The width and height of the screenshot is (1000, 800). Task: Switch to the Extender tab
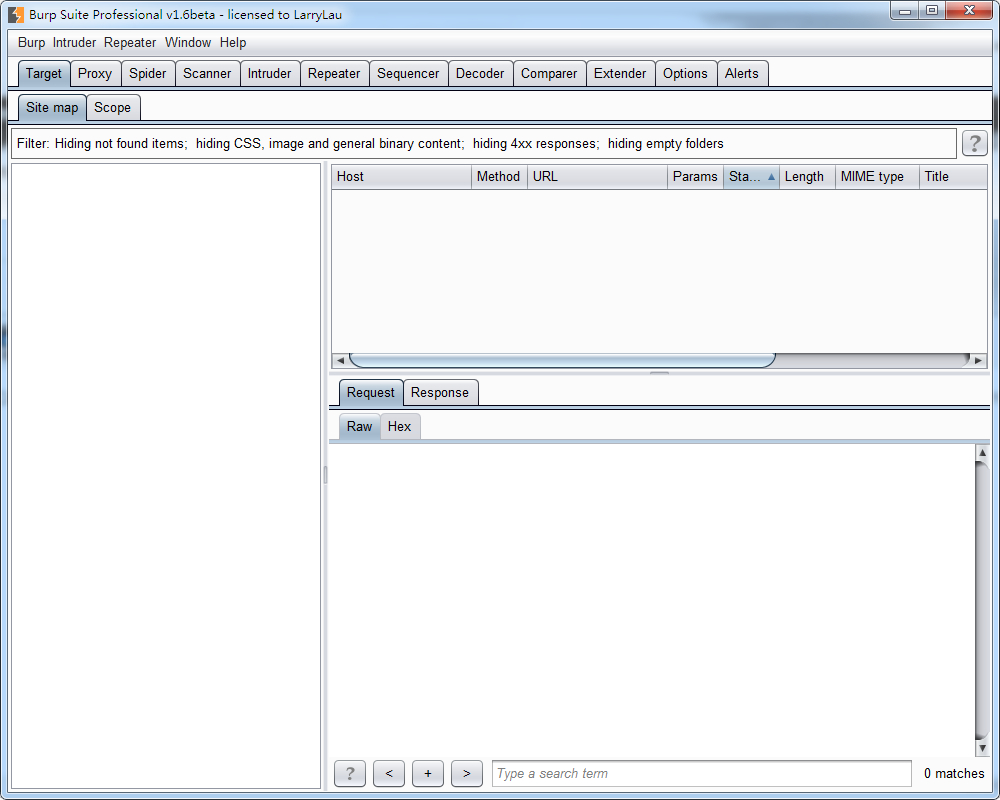(619, 73)
